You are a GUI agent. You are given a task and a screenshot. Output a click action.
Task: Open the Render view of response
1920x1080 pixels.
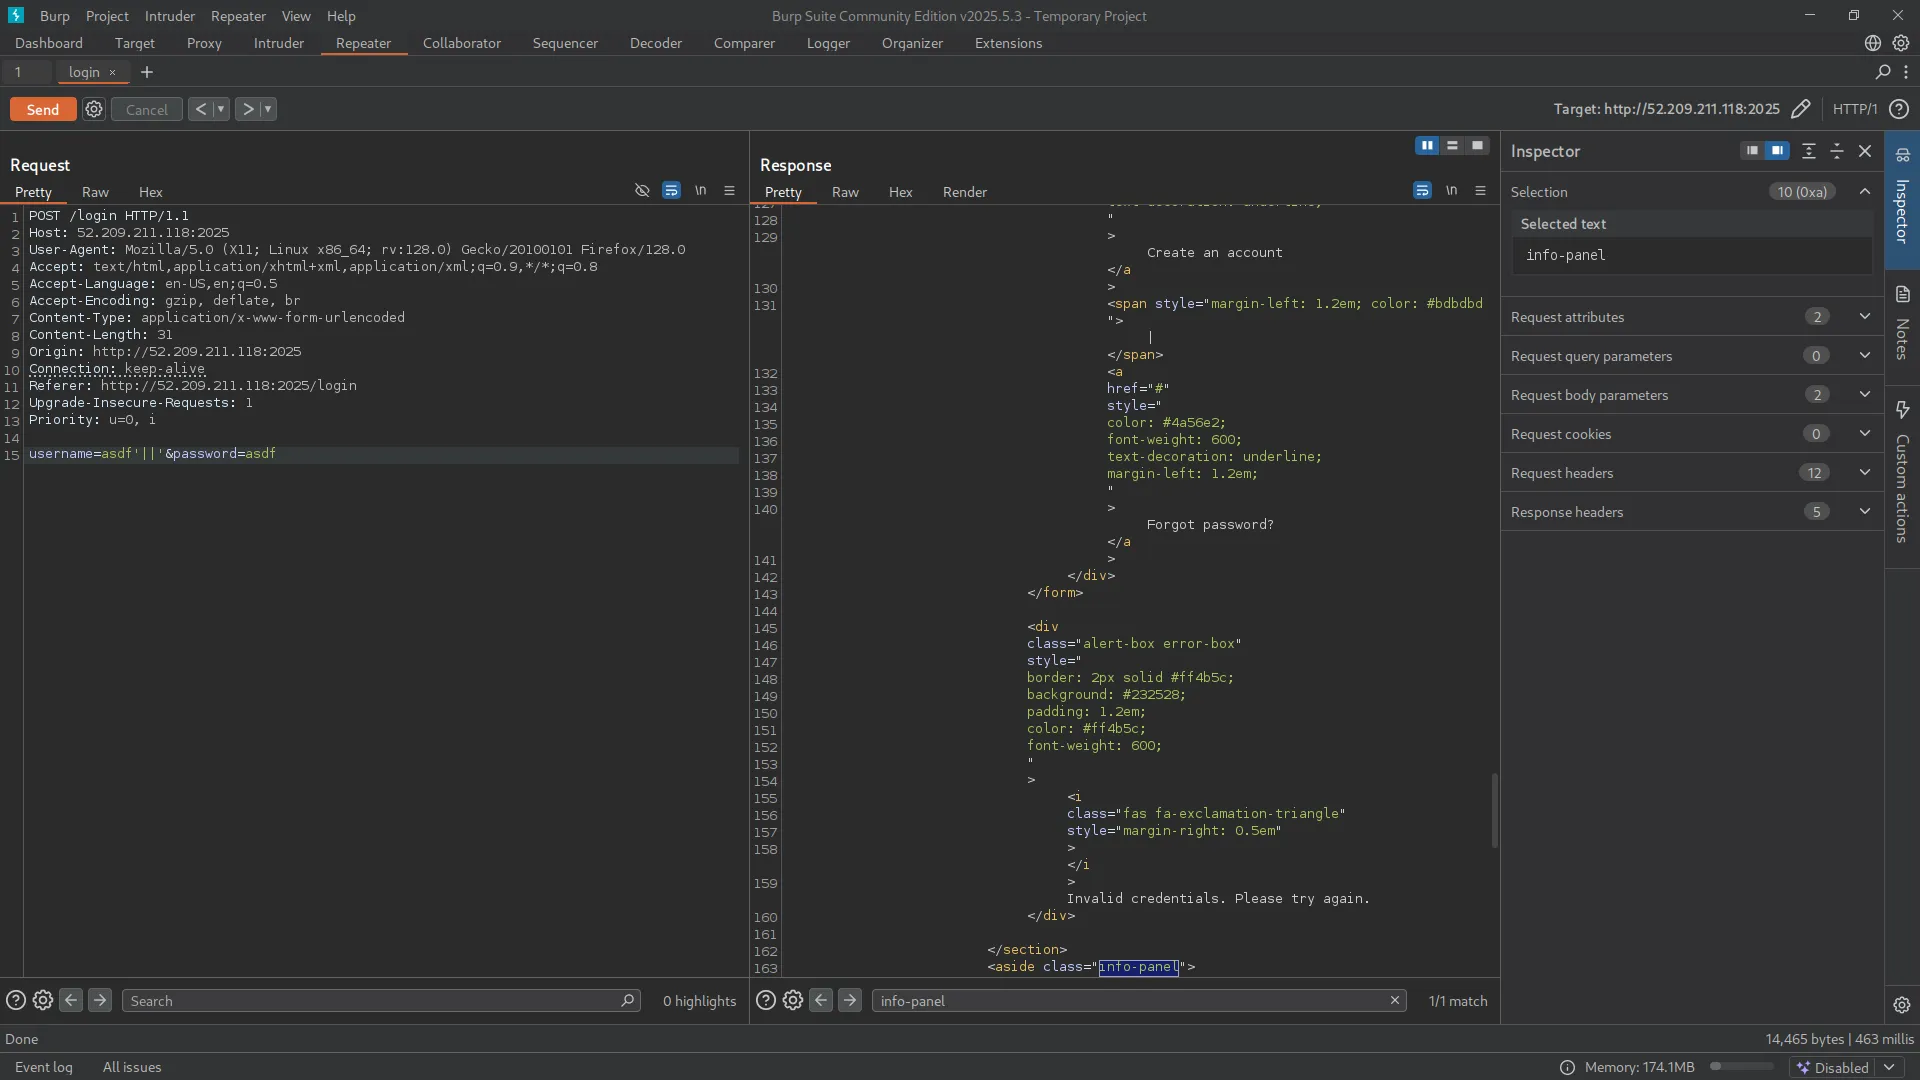pos(964,192)
